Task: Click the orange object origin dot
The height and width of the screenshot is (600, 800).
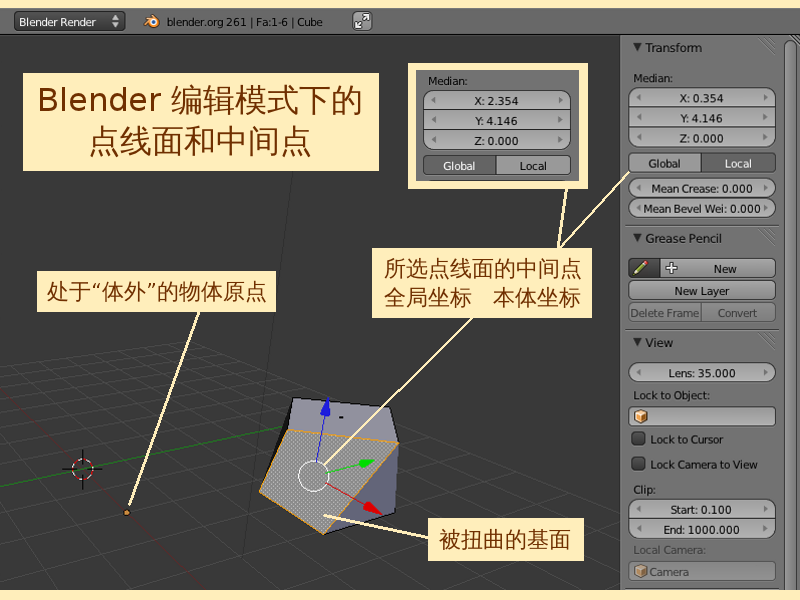Action: tap(127, 512)
